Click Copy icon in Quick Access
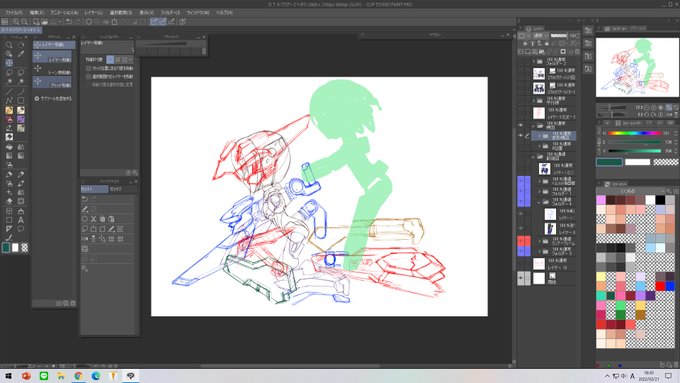Viewport: 680px width, 383px height. point(102,219)
